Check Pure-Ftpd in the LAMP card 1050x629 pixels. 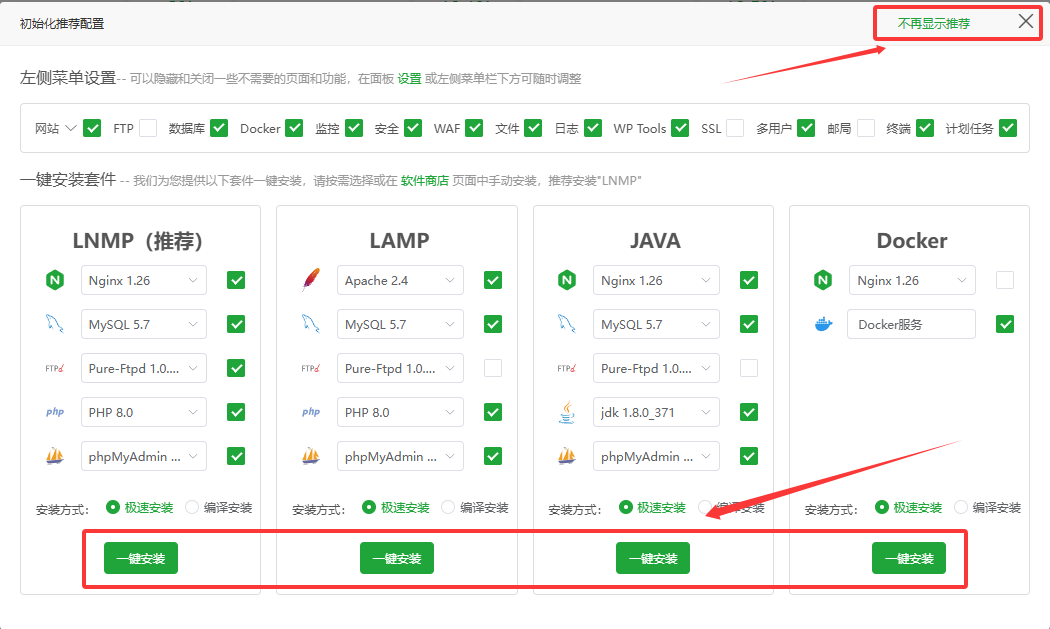pyautogui.click(x=493, y=368)
